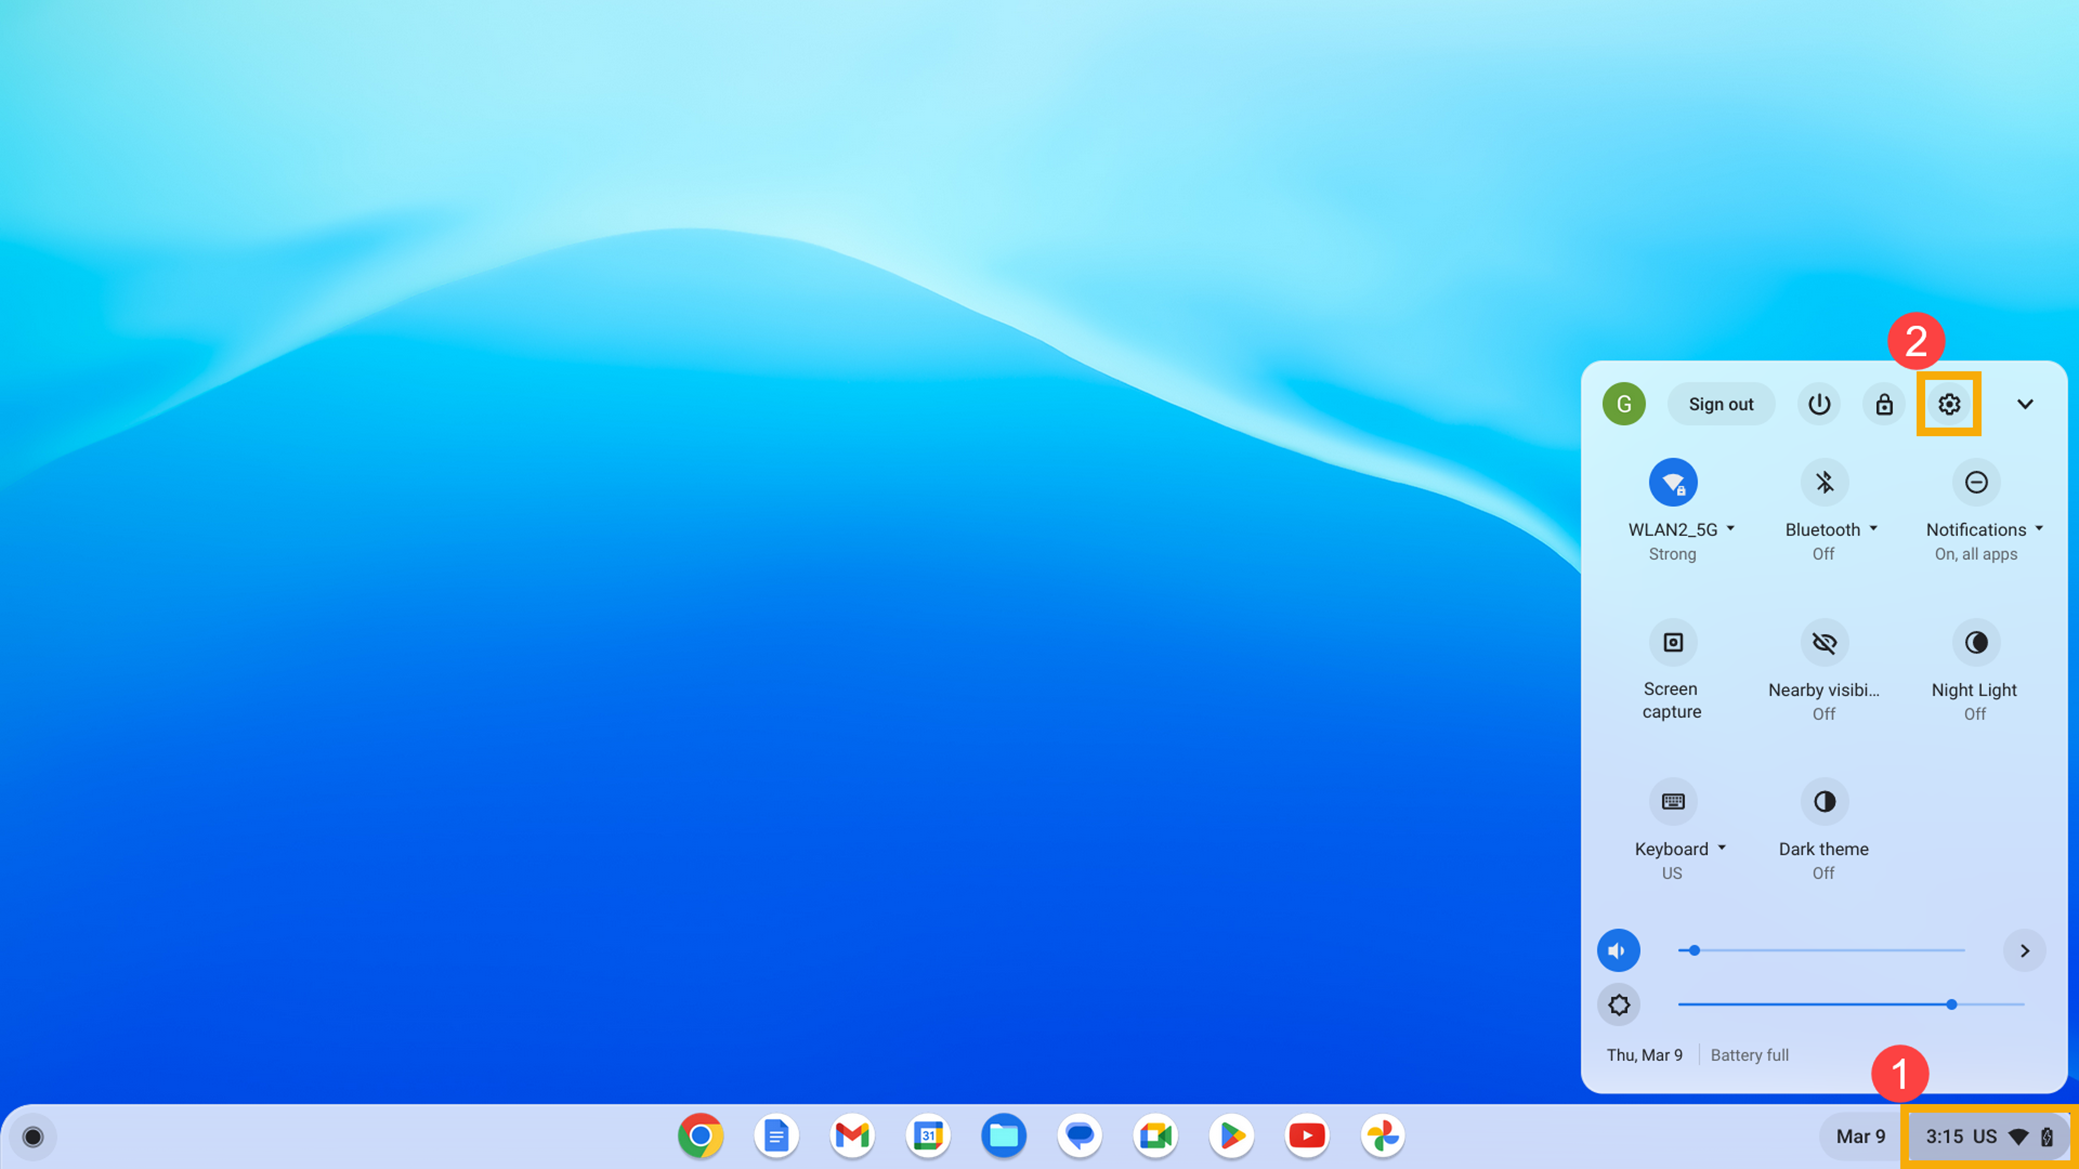Open Google Files app from taskbar
Image resolution: width=2079 pixels, height=1169 pixels.
pyautogui.click(x=1004, y=1135)
